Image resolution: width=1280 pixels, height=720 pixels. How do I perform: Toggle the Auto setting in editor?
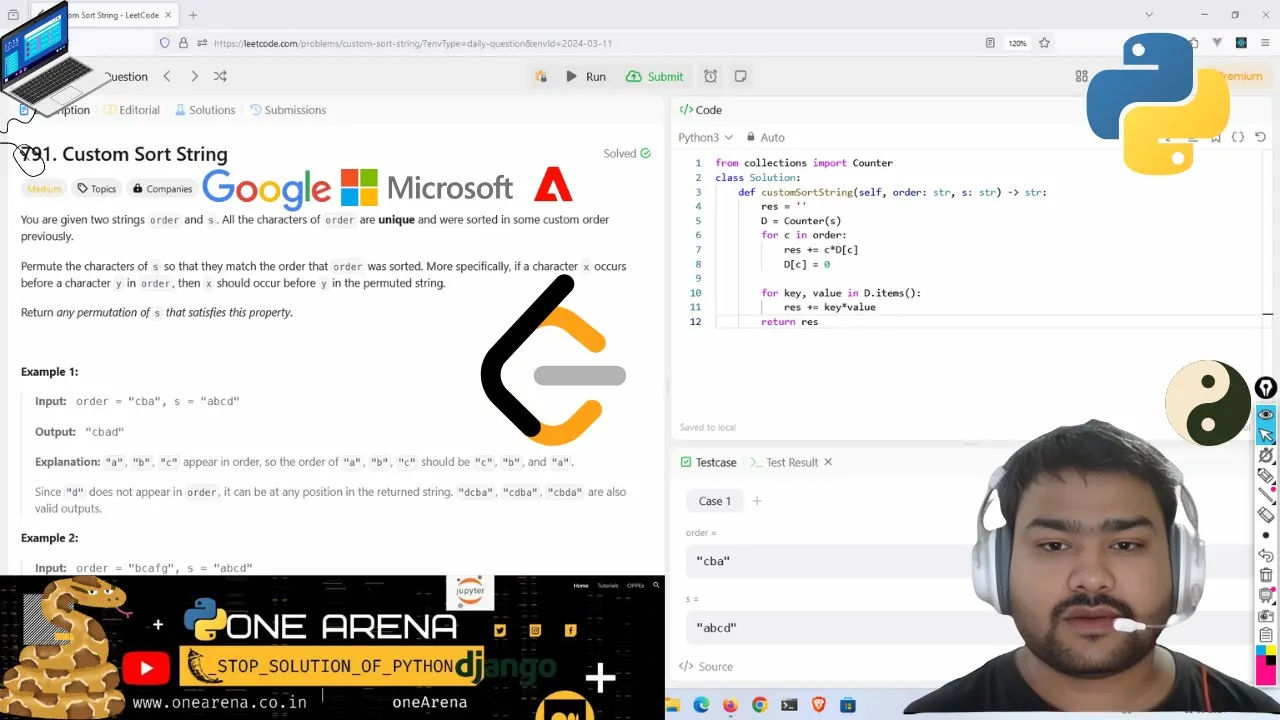tap(765, 137)
